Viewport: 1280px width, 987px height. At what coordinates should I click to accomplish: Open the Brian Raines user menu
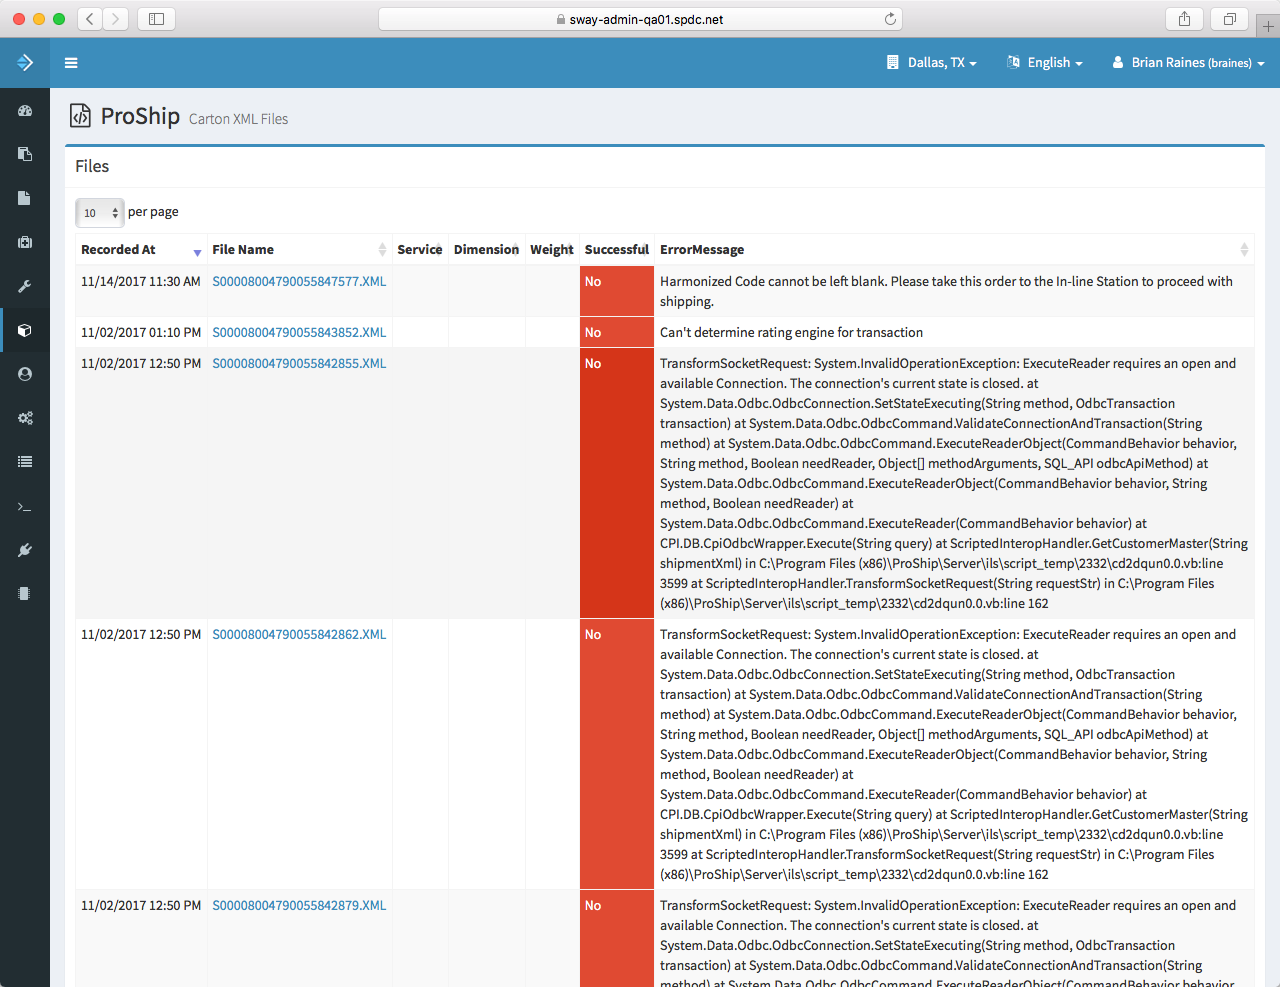(x=1188, y=63)
